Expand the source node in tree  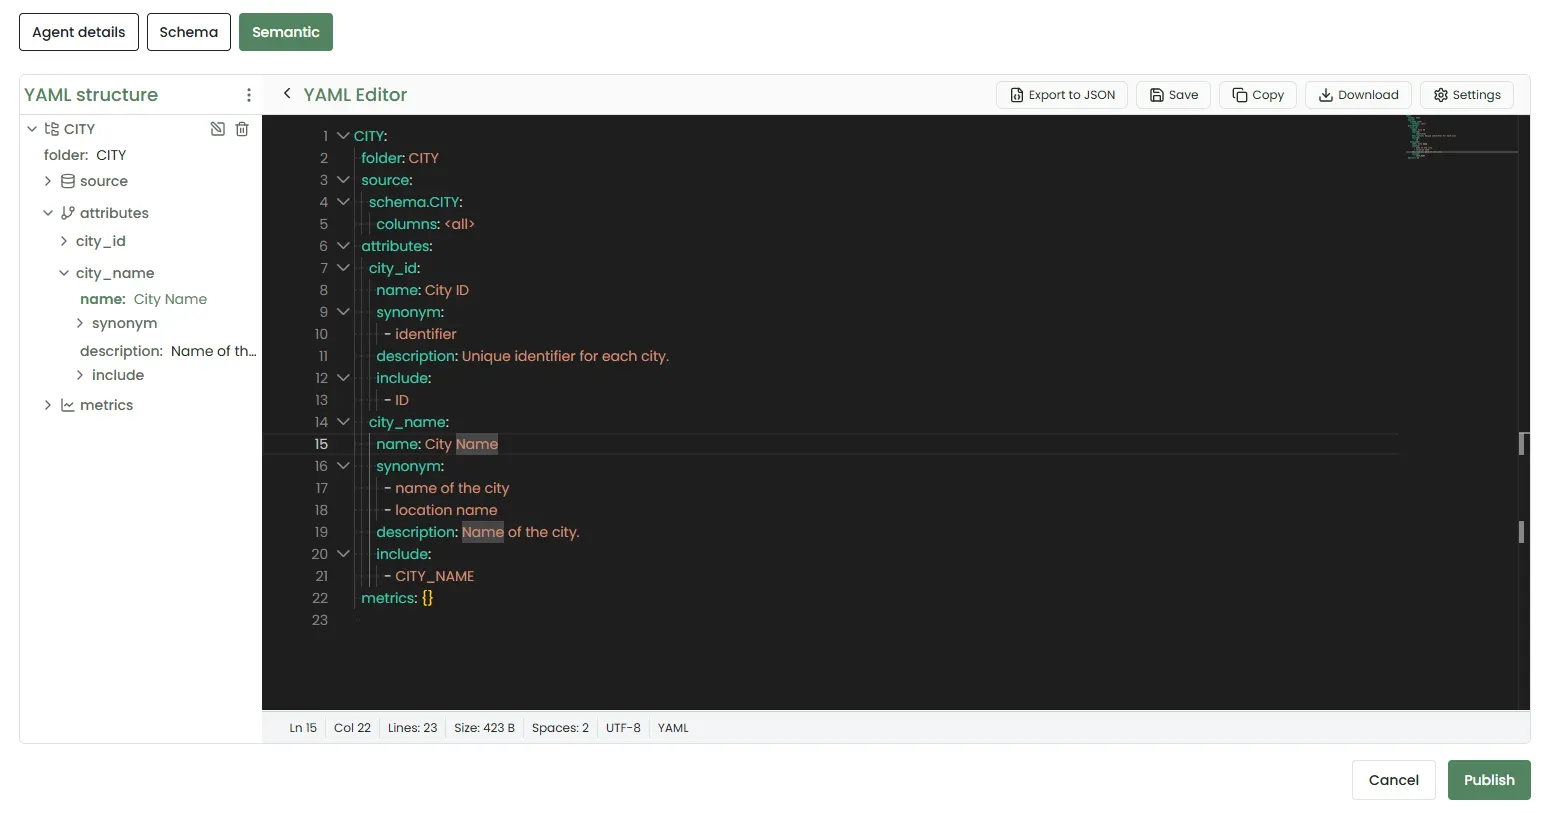(x=48, y=181)
